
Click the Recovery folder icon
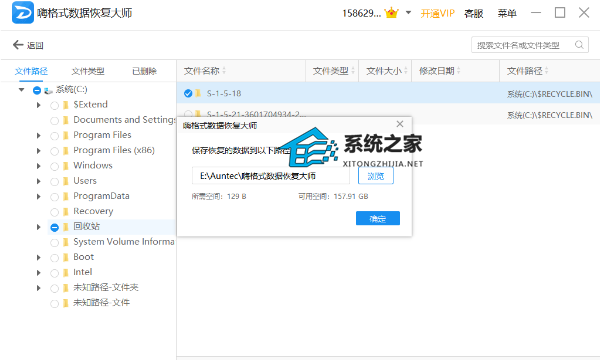coord(66,211)
